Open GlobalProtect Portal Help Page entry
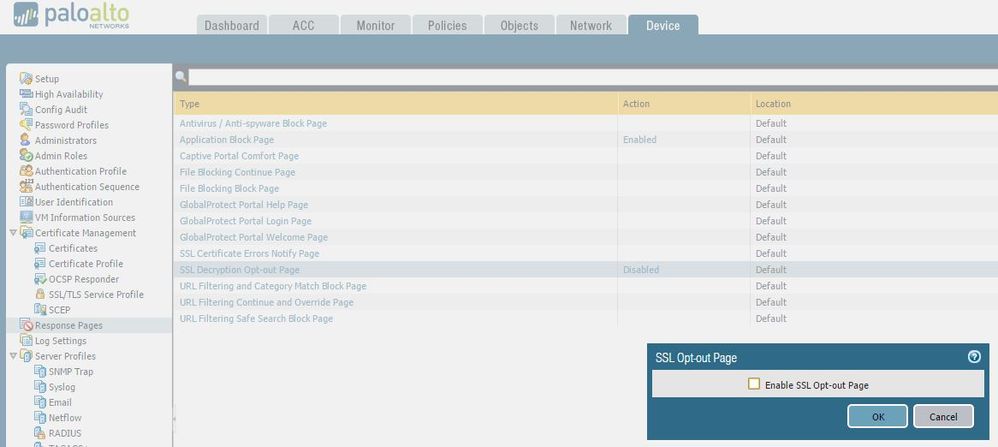Image resolution: width=998 pixels, height=447 pixels. [x=244, y=204]
